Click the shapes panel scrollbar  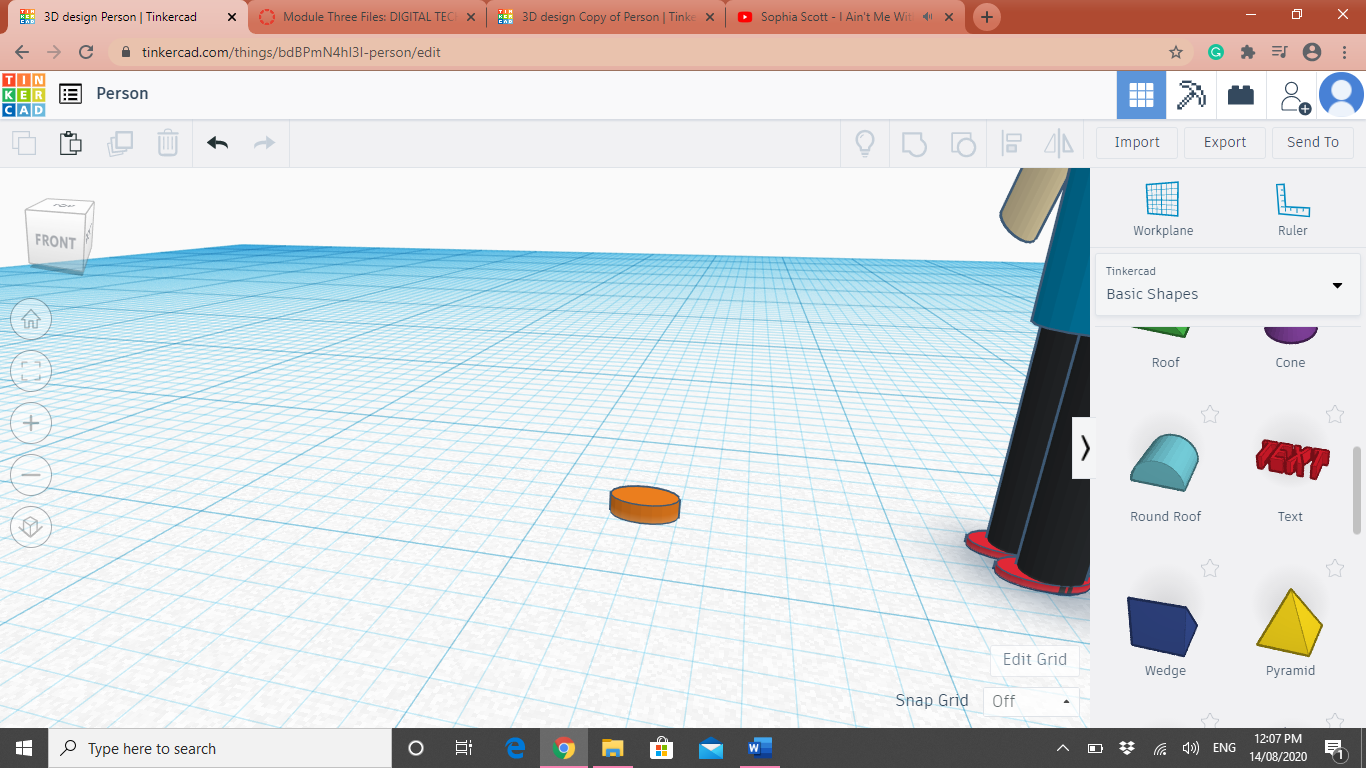[1357, 490]
